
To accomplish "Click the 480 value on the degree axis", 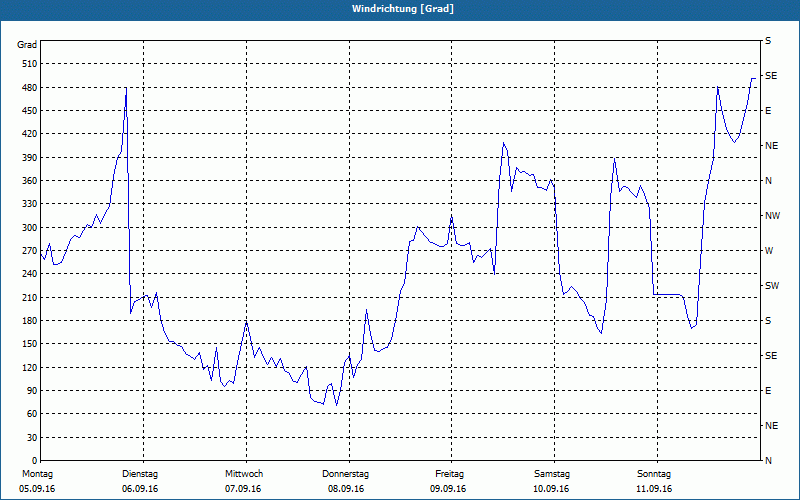I will (30, 87).
